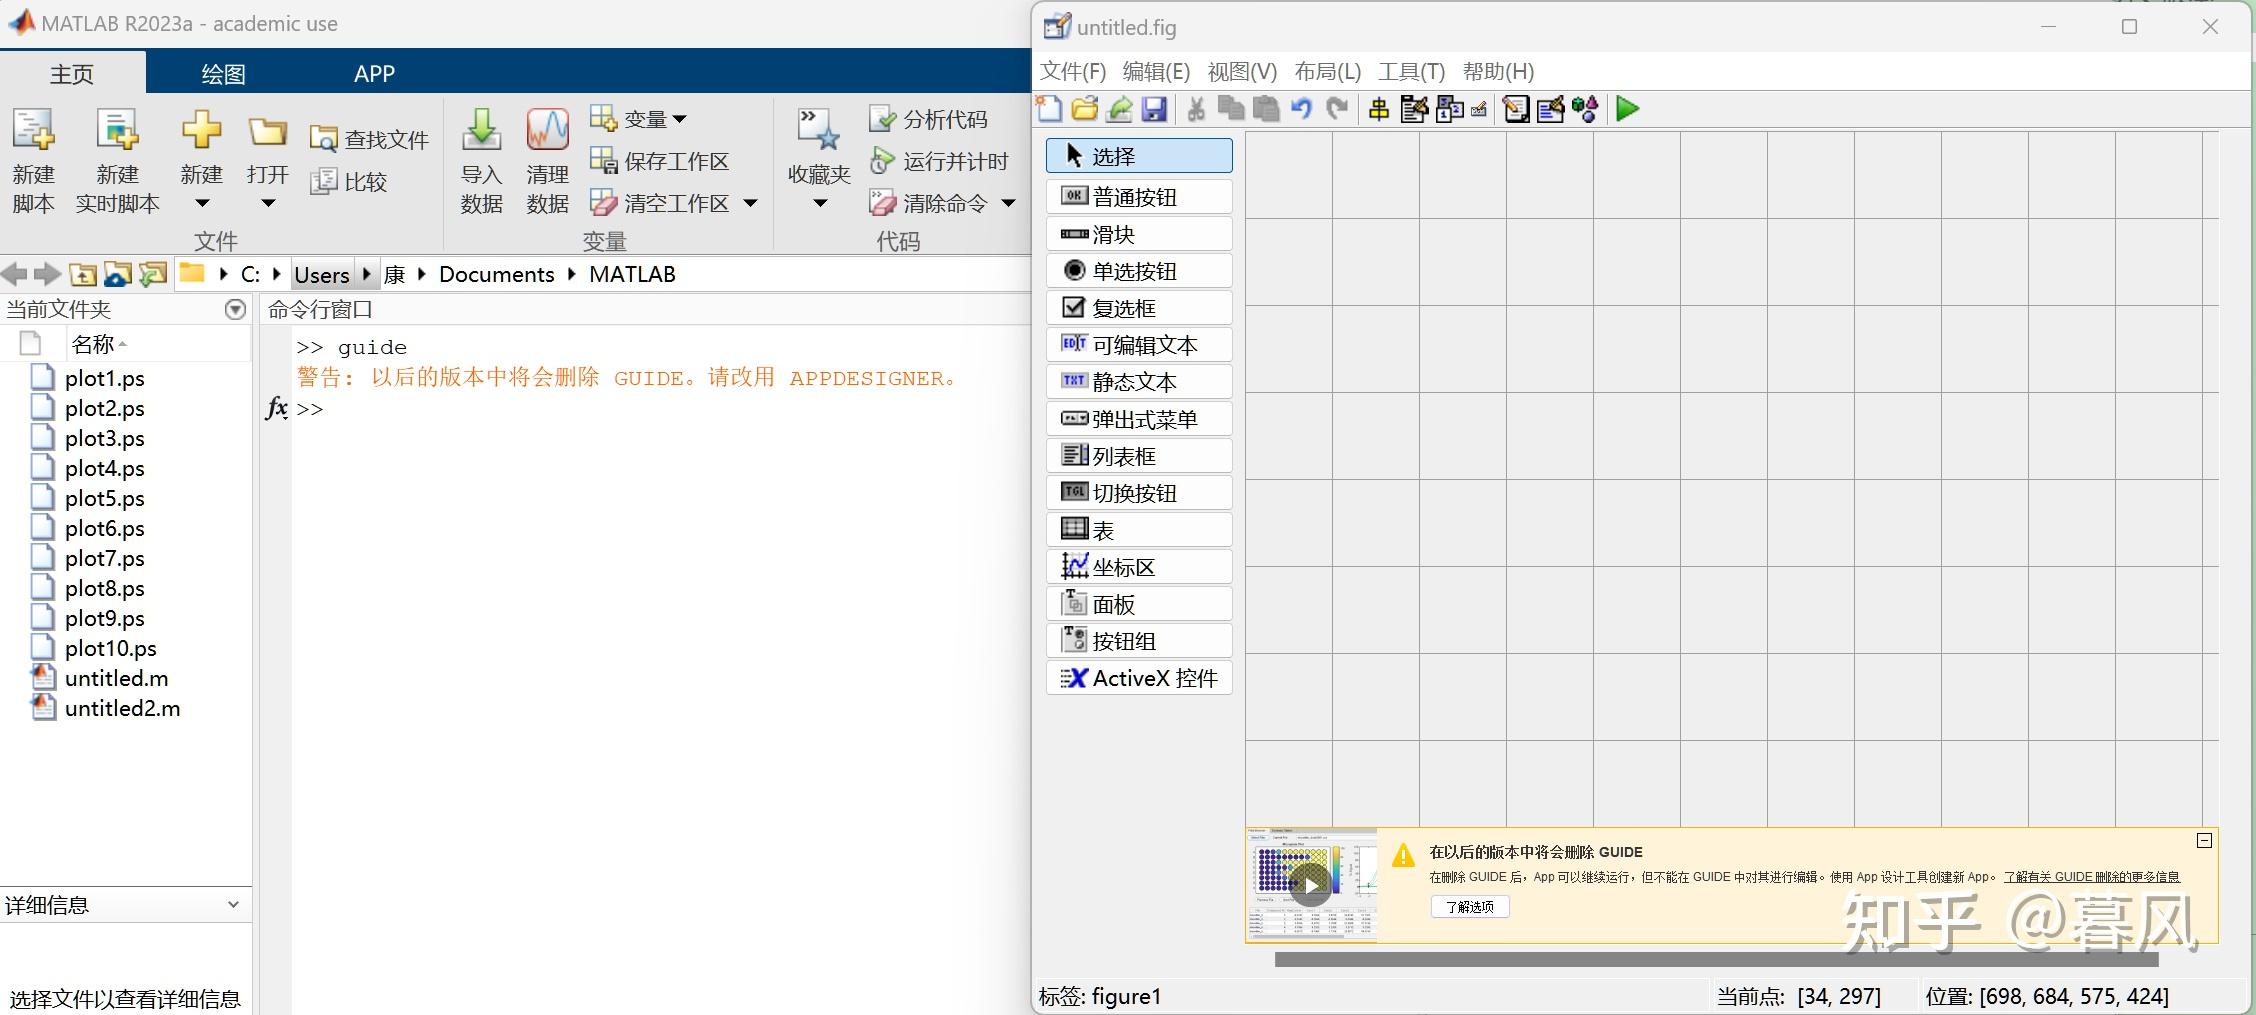Open the Edit (编辑) menu in GUIDE
The height and width of the screenshot is (1015, 2256).
[x=1156, y=71]
